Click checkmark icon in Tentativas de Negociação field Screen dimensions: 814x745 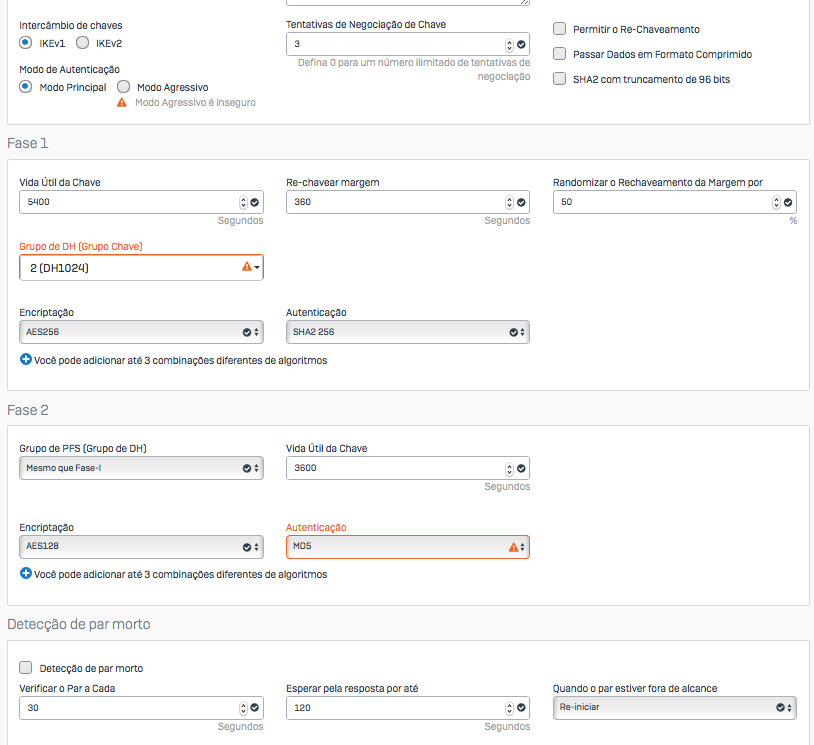click(x=521, y=45)
